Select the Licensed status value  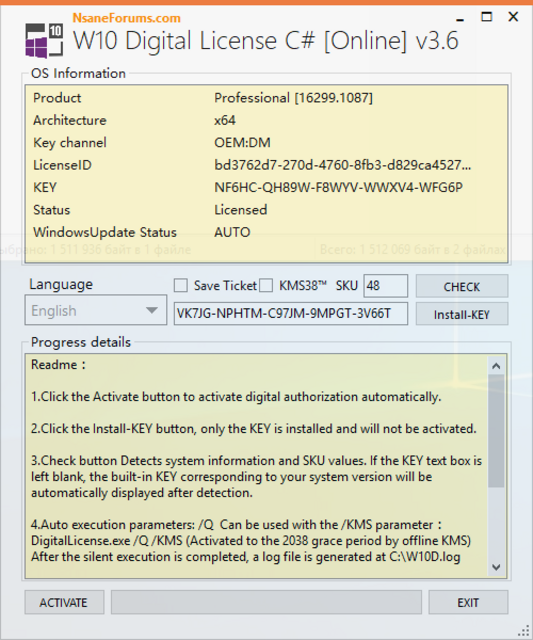[x=241, y=210]
